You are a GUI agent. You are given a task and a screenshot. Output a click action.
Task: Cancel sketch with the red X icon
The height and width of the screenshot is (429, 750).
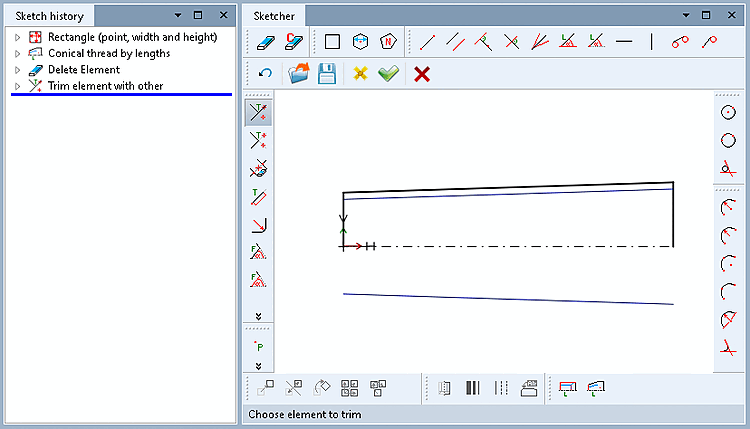[x=422, y=74]
